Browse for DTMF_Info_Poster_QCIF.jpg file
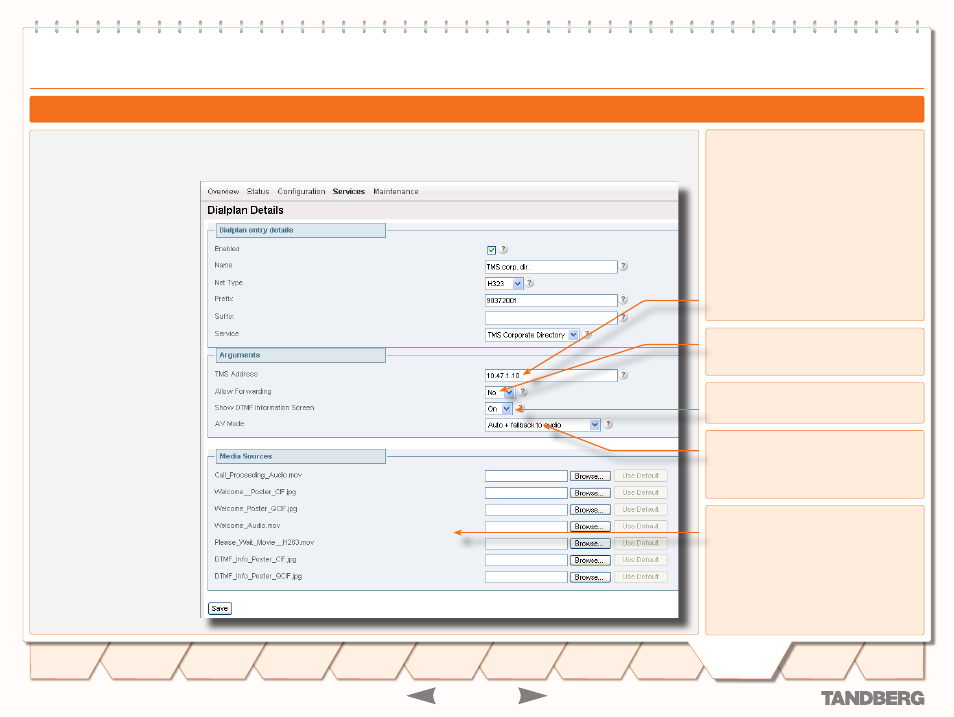 pos(590,577)
